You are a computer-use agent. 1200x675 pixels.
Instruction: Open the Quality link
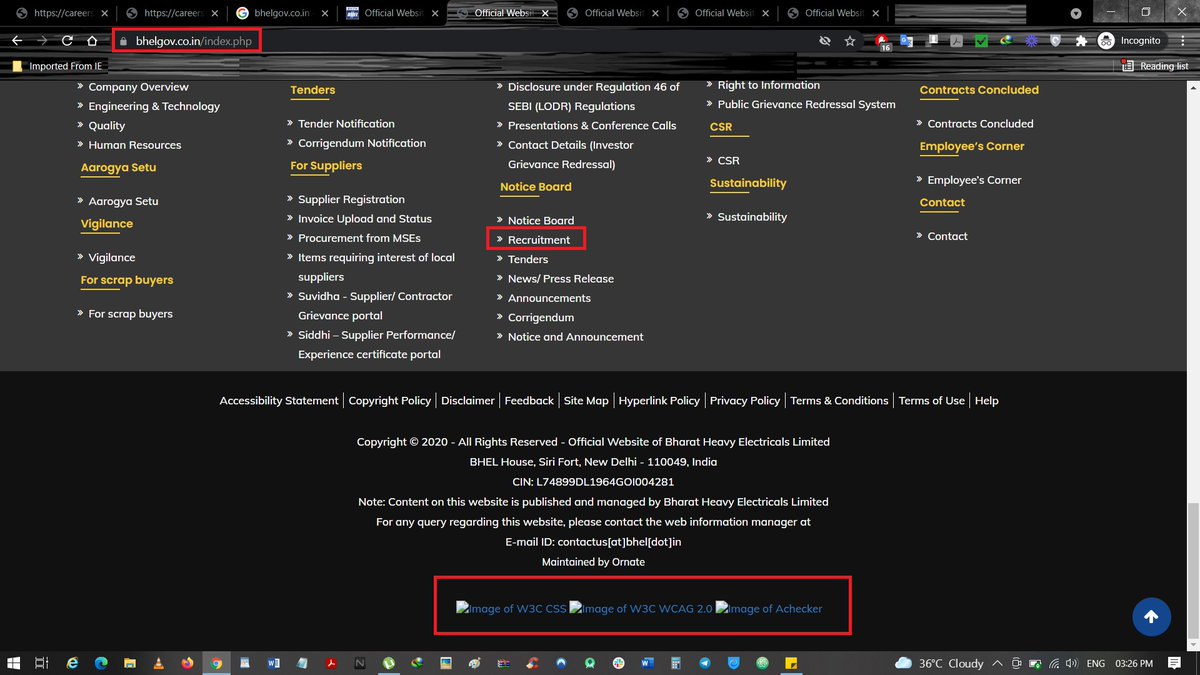click(107, 126)
